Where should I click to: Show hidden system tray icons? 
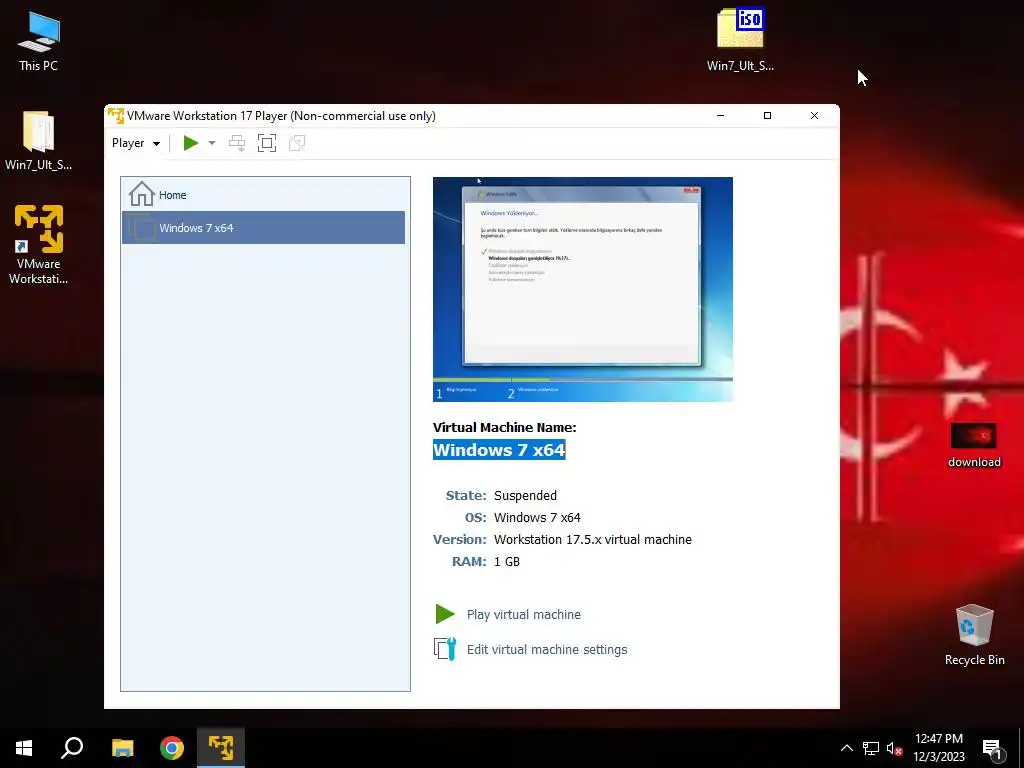846,748
